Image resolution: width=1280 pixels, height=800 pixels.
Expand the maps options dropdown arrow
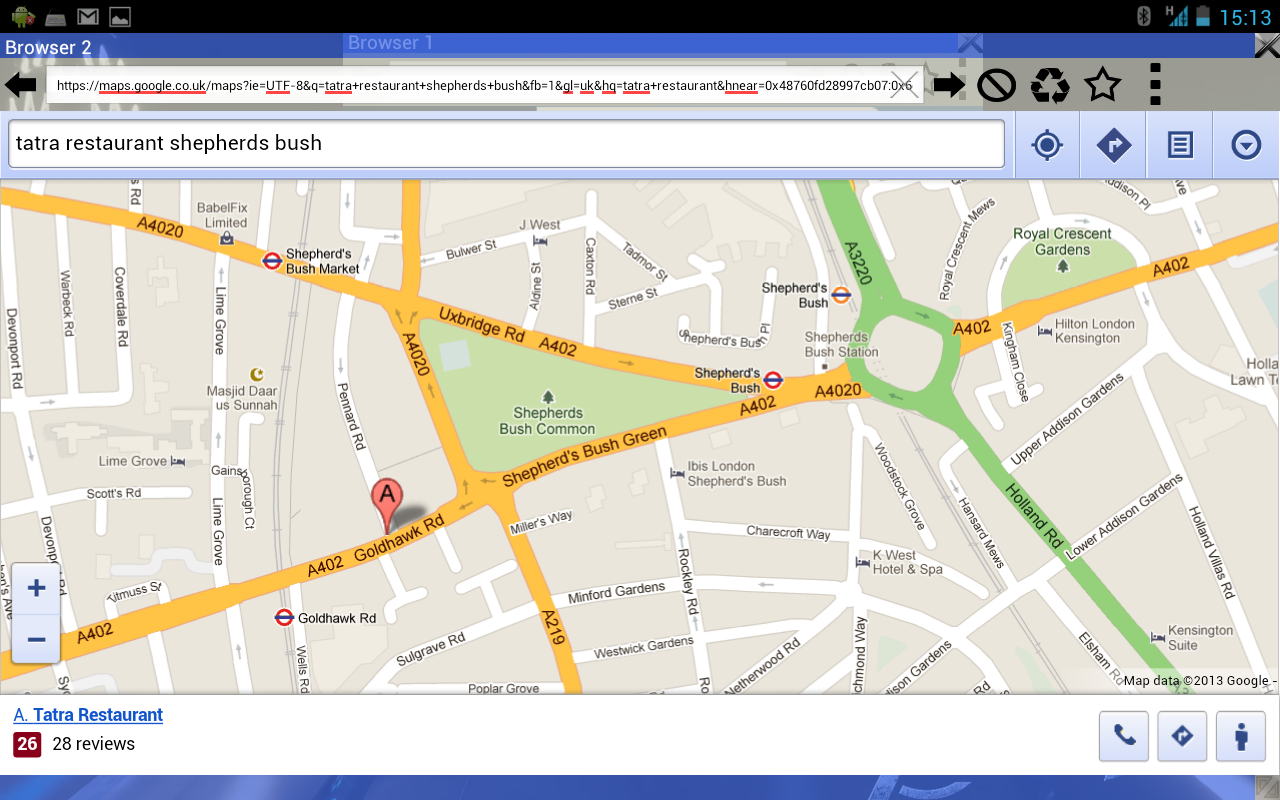(1246, 145)
